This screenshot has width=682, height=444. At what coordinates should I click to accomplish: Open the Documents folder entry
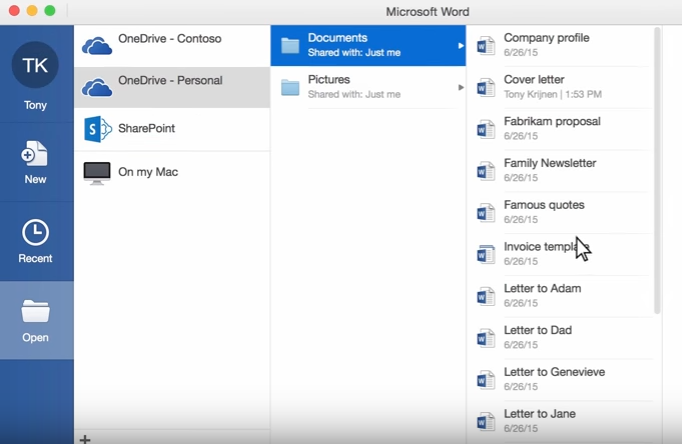coord(368,46)
